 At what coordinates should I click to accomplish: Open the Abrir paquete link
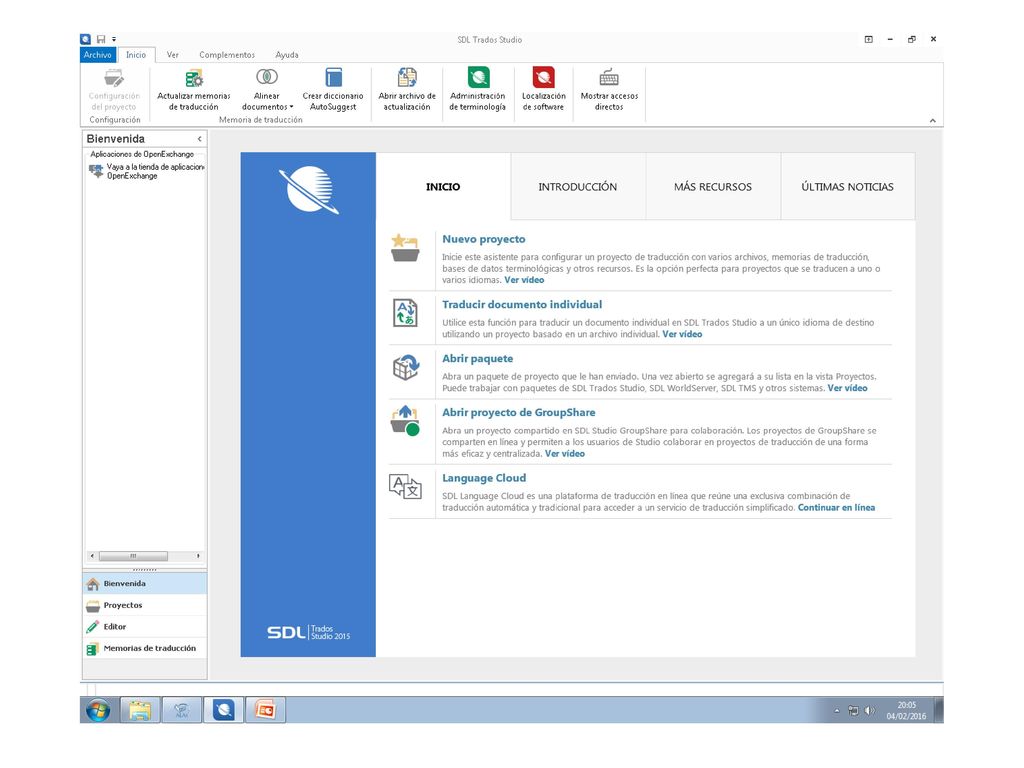477,359
